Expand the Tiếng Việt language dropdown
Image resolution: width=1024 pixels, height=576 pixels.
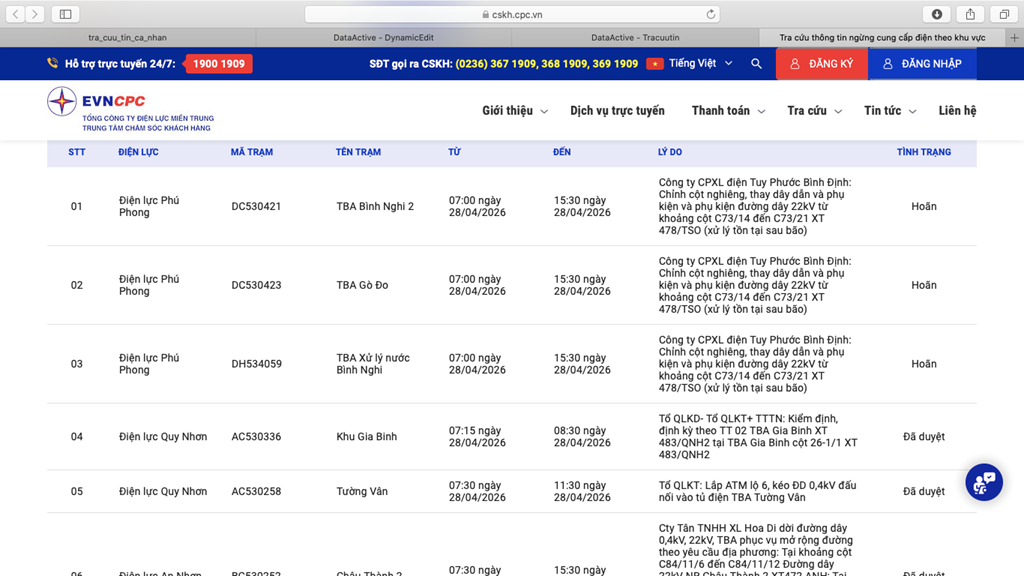700,64
